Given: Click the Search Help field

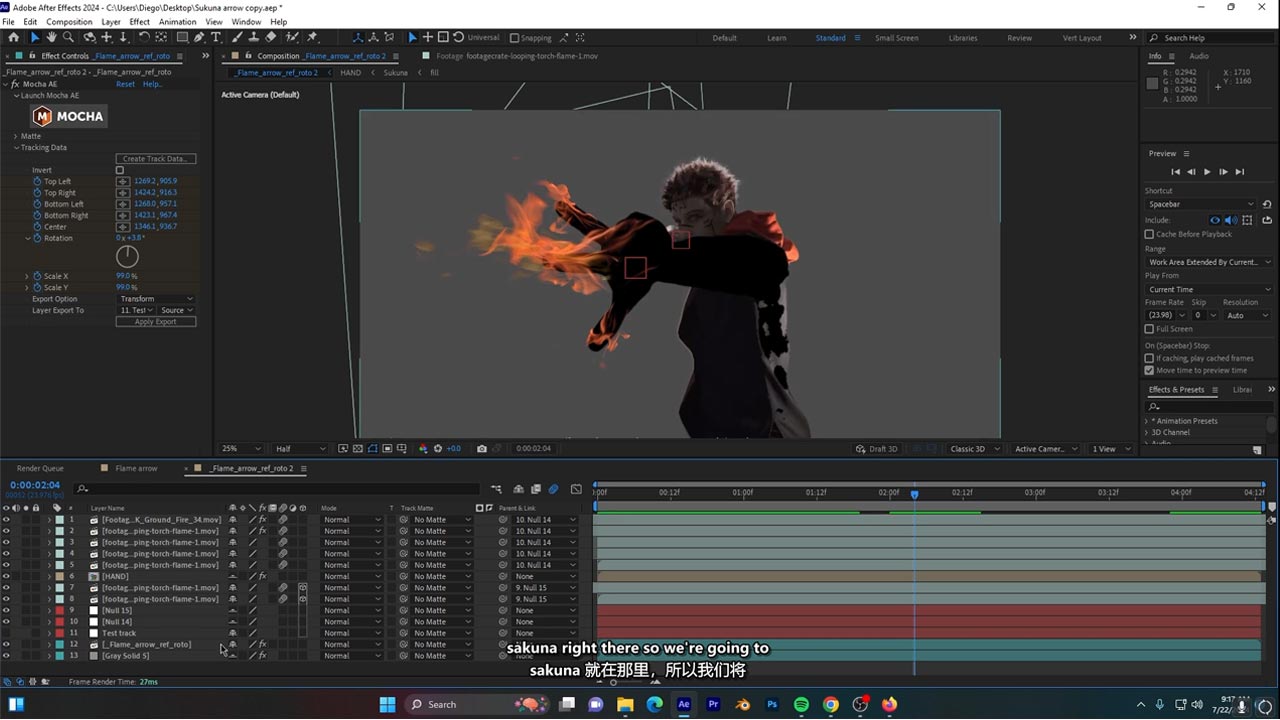Looking at the screenshot, I should pyautogui.click(x=1209, y=38).
